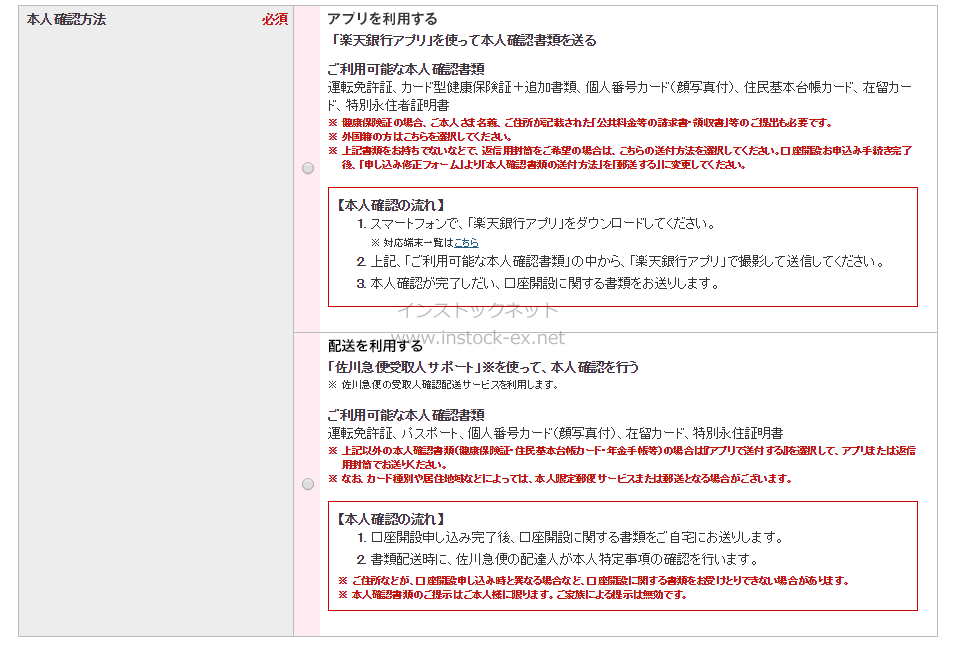Open the こちら link for 対応端末一覧
The width and height of the screenshot is (955, 650).
point(466,242)
